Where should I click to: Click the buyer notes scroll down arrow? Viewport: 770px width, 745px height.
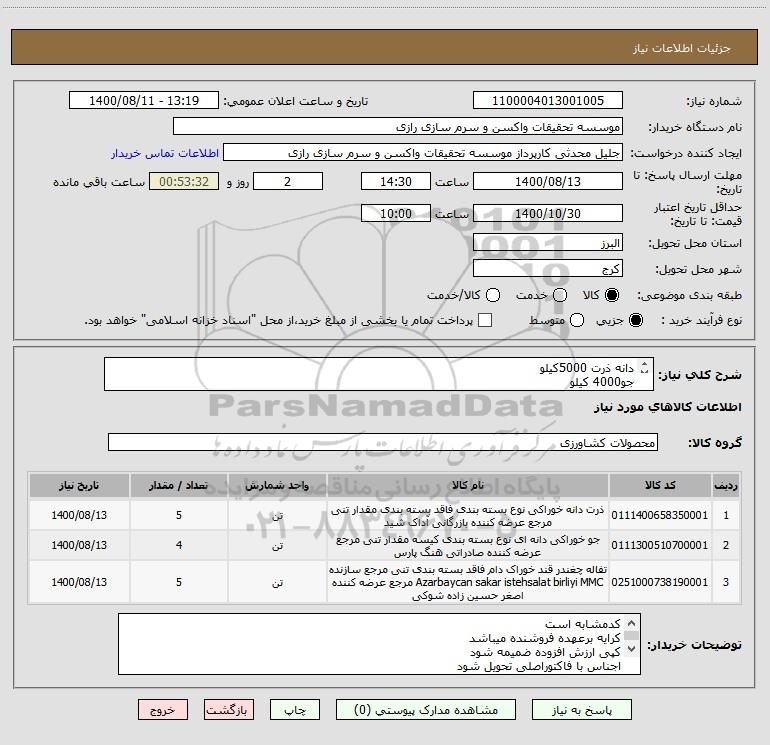632,648
